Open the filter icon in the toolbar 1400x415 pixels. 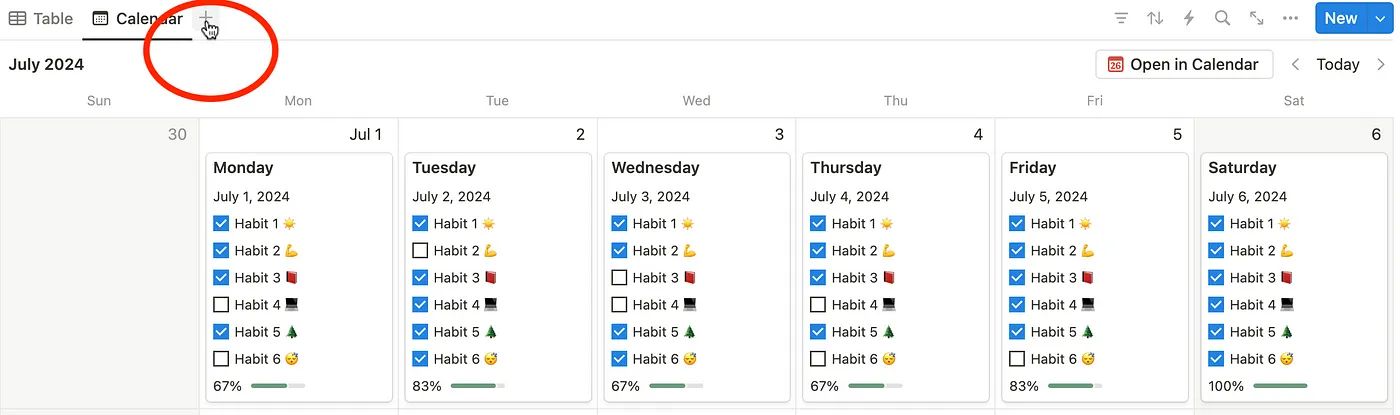[x=1121, y=18]
